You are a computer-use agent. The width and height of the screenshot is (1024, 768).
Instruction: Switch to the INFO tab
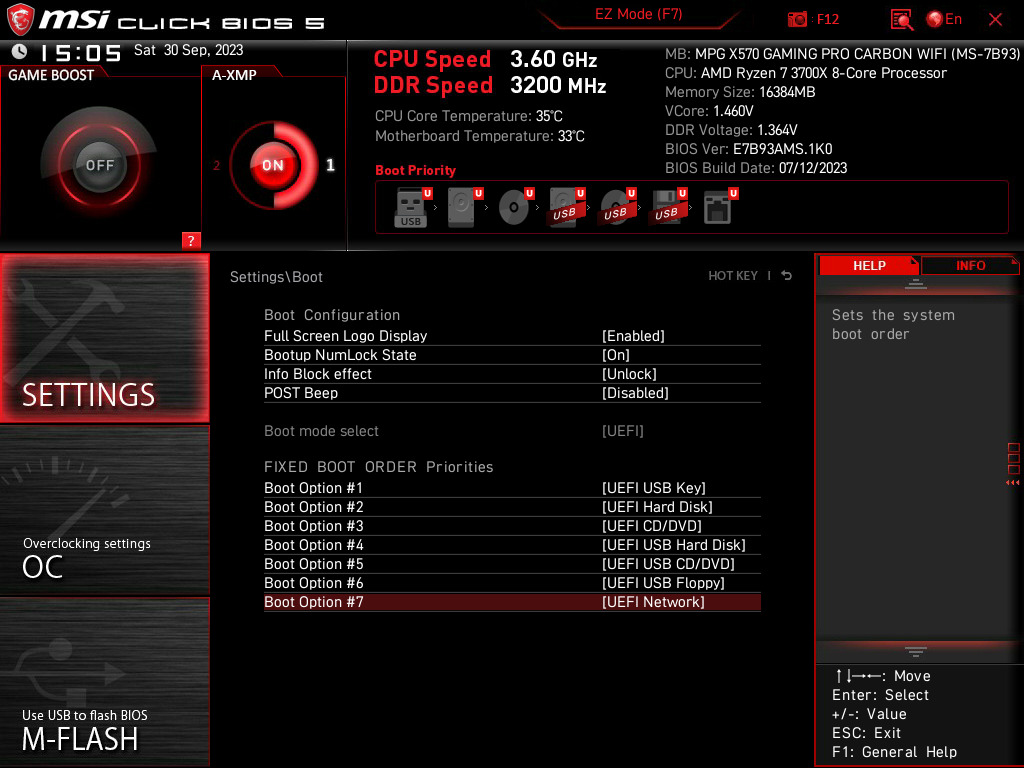pos(970,265)
